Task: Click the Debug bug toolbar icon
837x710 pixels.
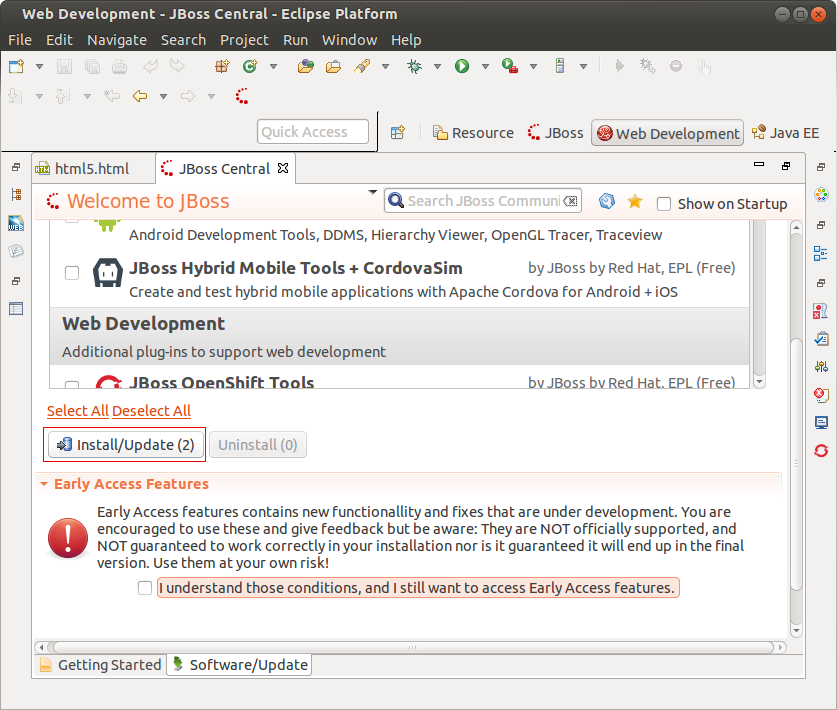Action: point(414,66)
